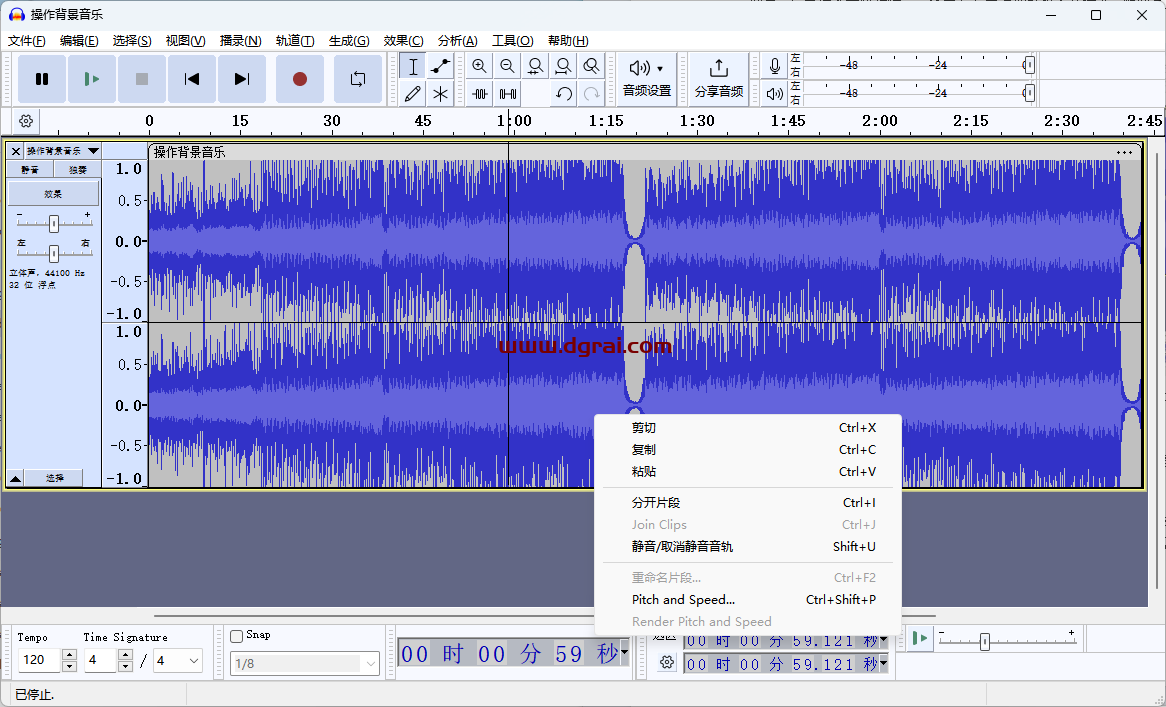Open selection toolbar gear settings
Image resolution: width=1166 pixels, height=707 pixels.
667,662
